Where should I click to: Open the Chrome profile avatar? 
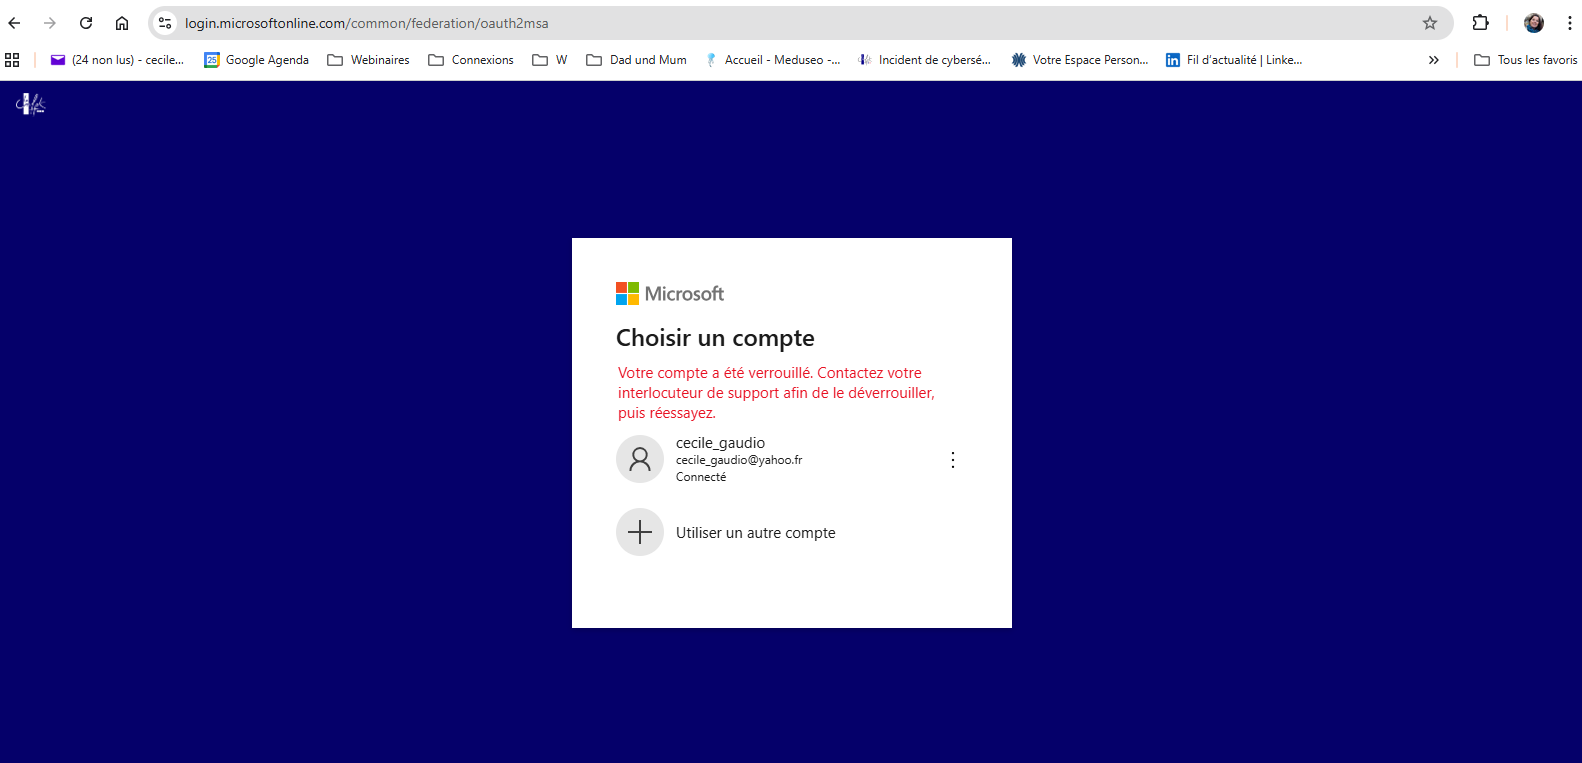coord(1534,23)
